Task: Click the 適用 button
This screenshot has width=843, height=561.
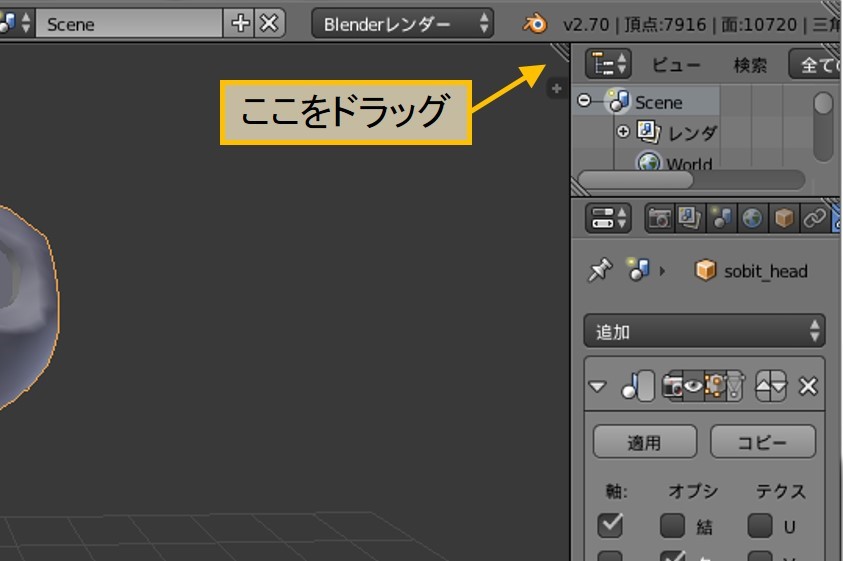Action: point(645,441)
